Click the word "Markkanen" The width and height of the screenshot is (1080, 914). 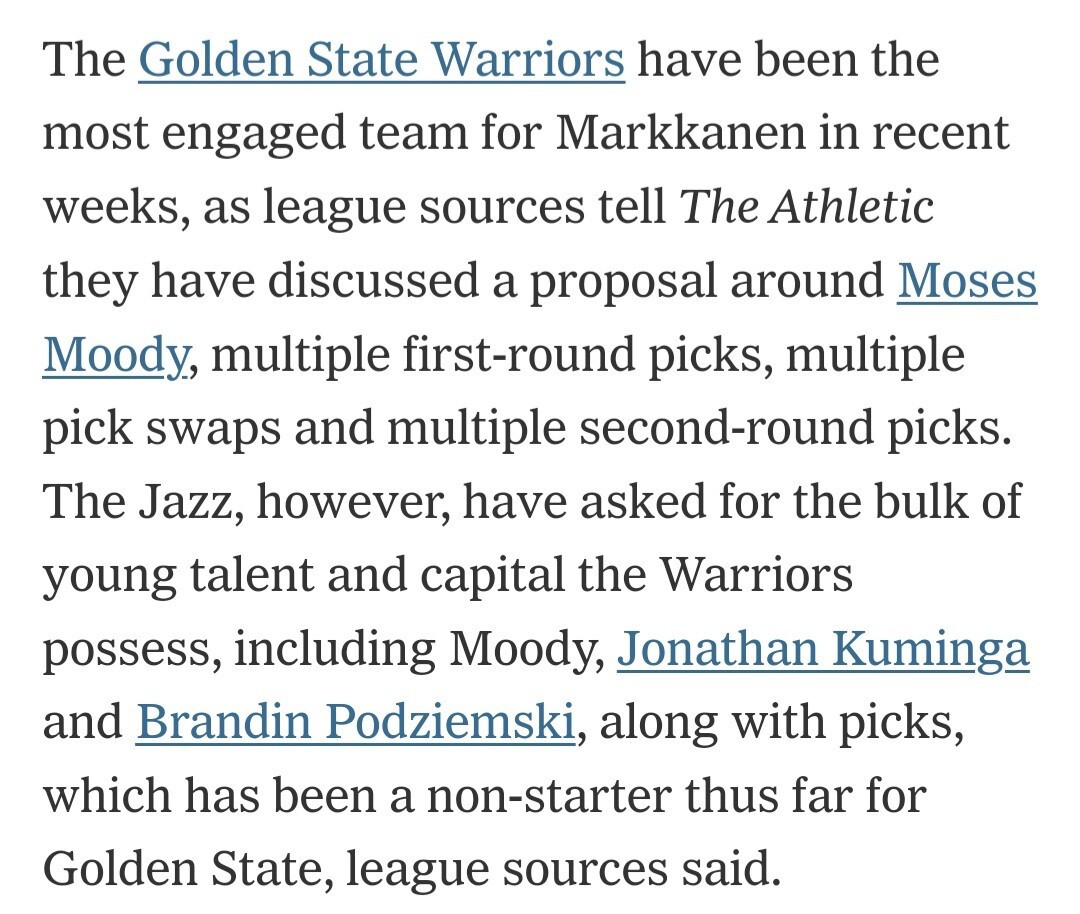(680, 133)
